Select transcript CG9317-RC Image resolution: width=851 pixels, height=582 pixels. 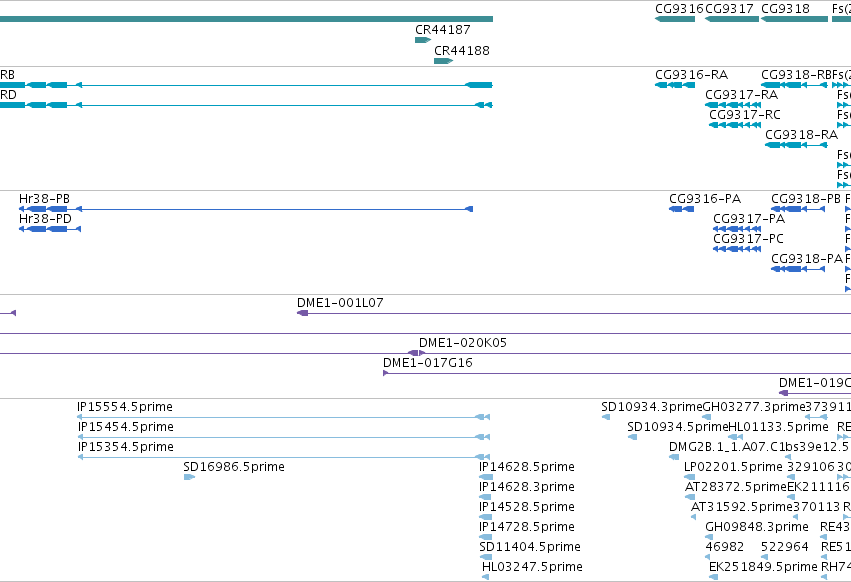click(745, 115)
